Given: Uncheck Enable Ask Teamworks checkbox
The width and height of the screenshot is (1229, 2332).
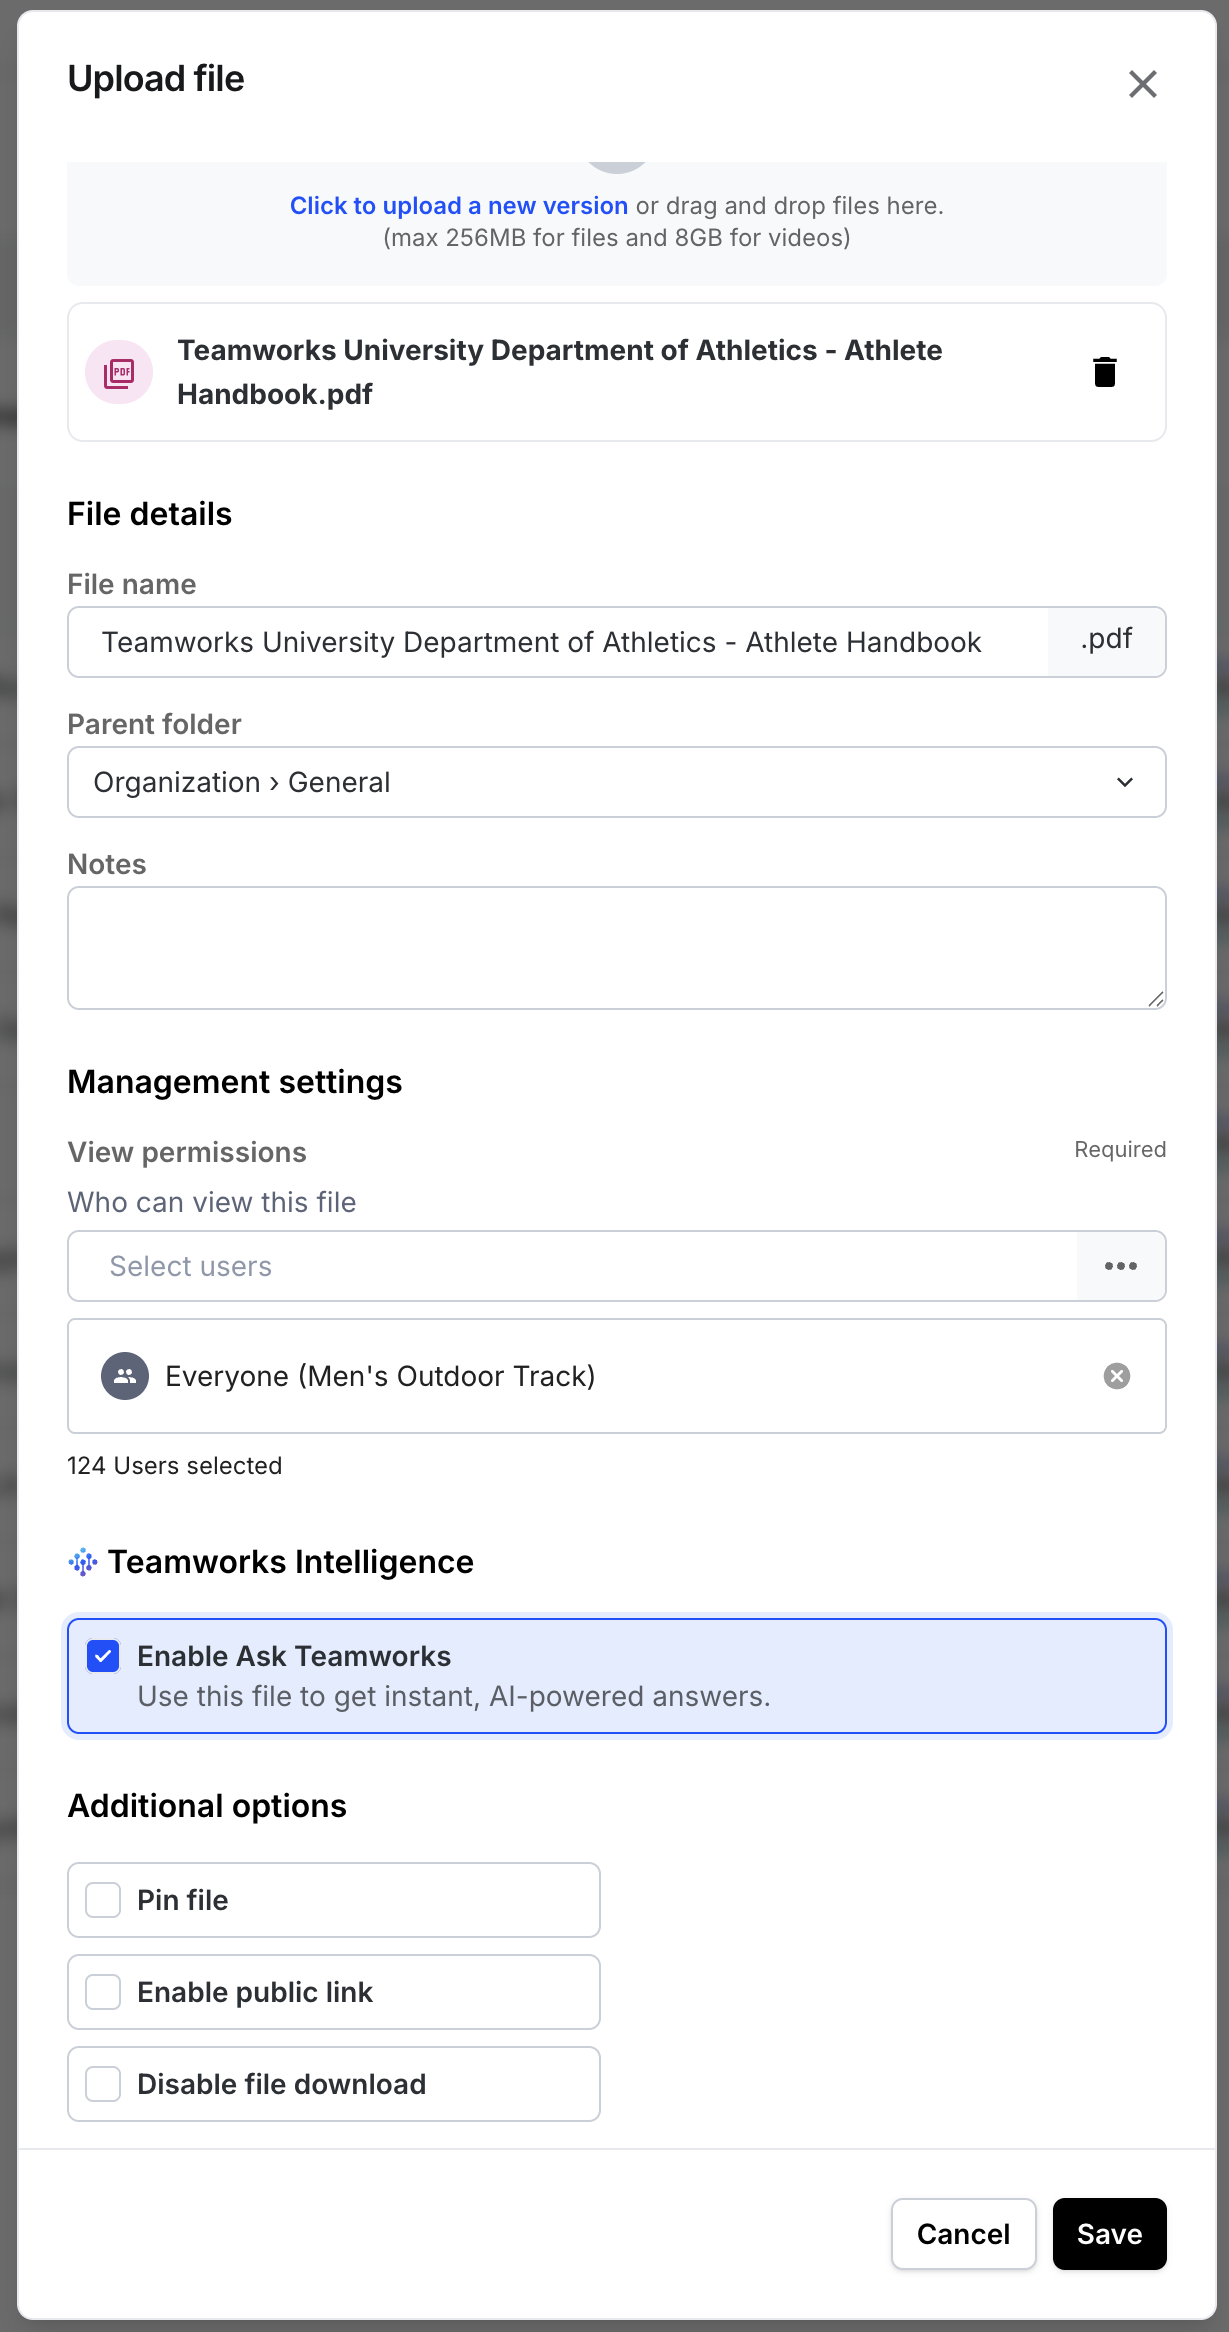Looking at the screenshot, I should (x=103, y=1656).
